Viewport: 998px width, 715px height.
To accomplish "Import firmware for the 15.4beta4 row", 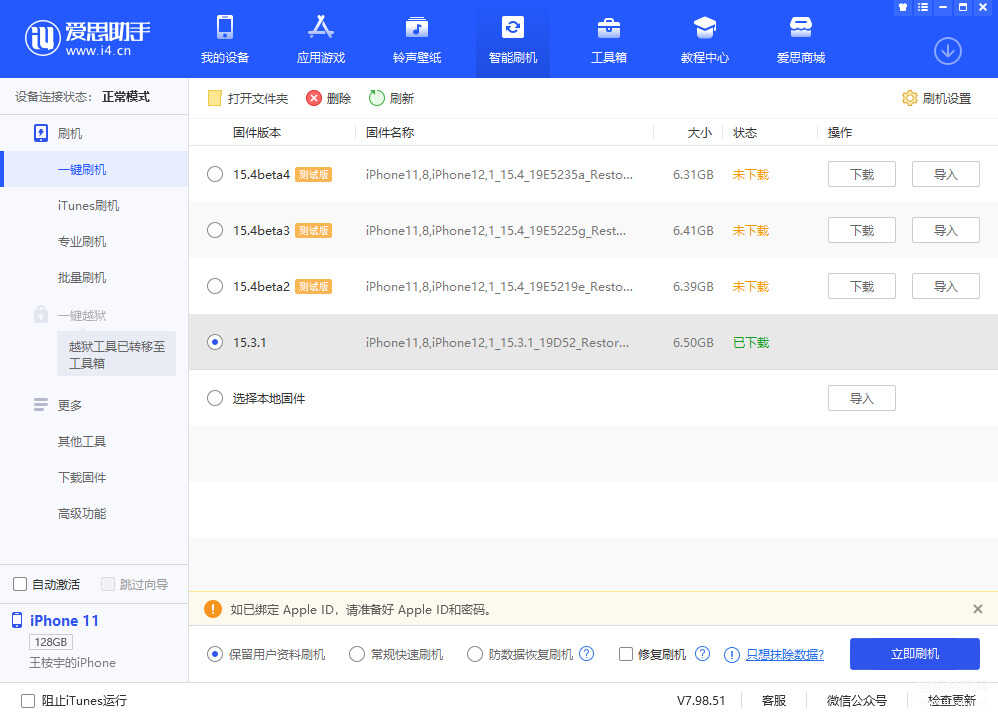I will (946, 174).
